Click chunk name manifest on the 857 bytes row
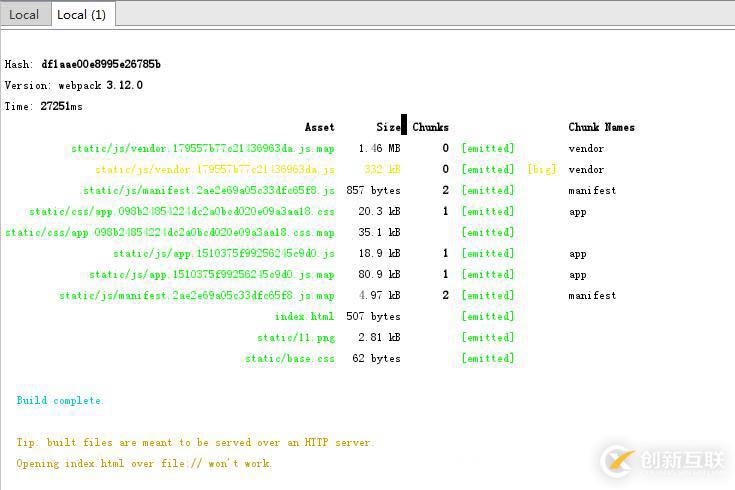The height and width of the screenshot is (490, 735). click(592, 190)
